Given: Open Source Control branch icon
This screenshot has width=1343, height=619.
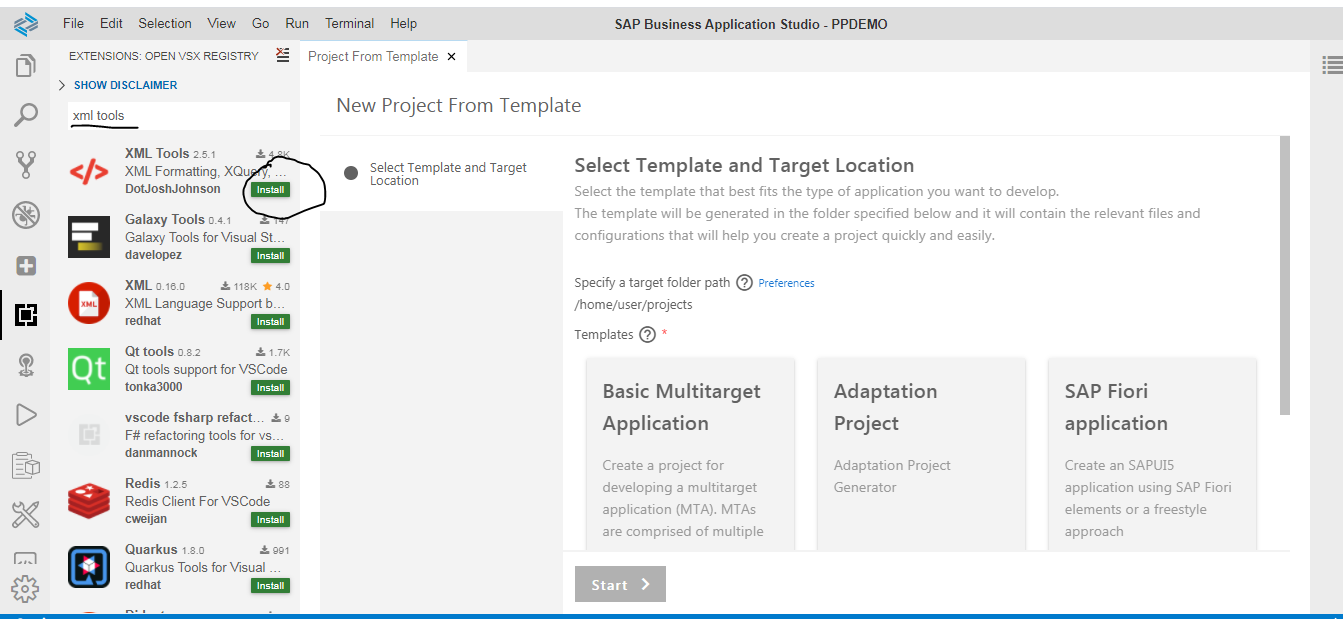Looking at the screenshot, I should [26, 165].
